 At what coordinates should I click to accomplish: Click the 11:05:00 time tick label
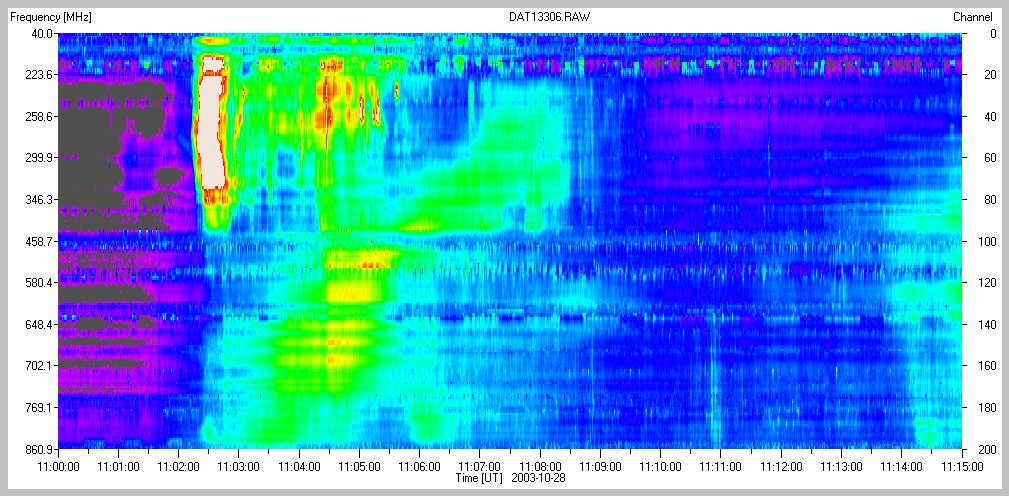click(359, 466)
